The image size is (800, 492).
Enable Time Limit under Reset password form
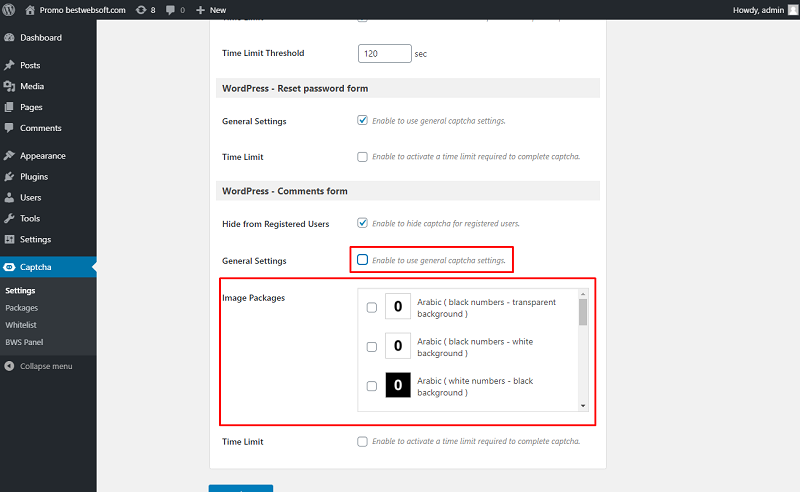(362, 157)
